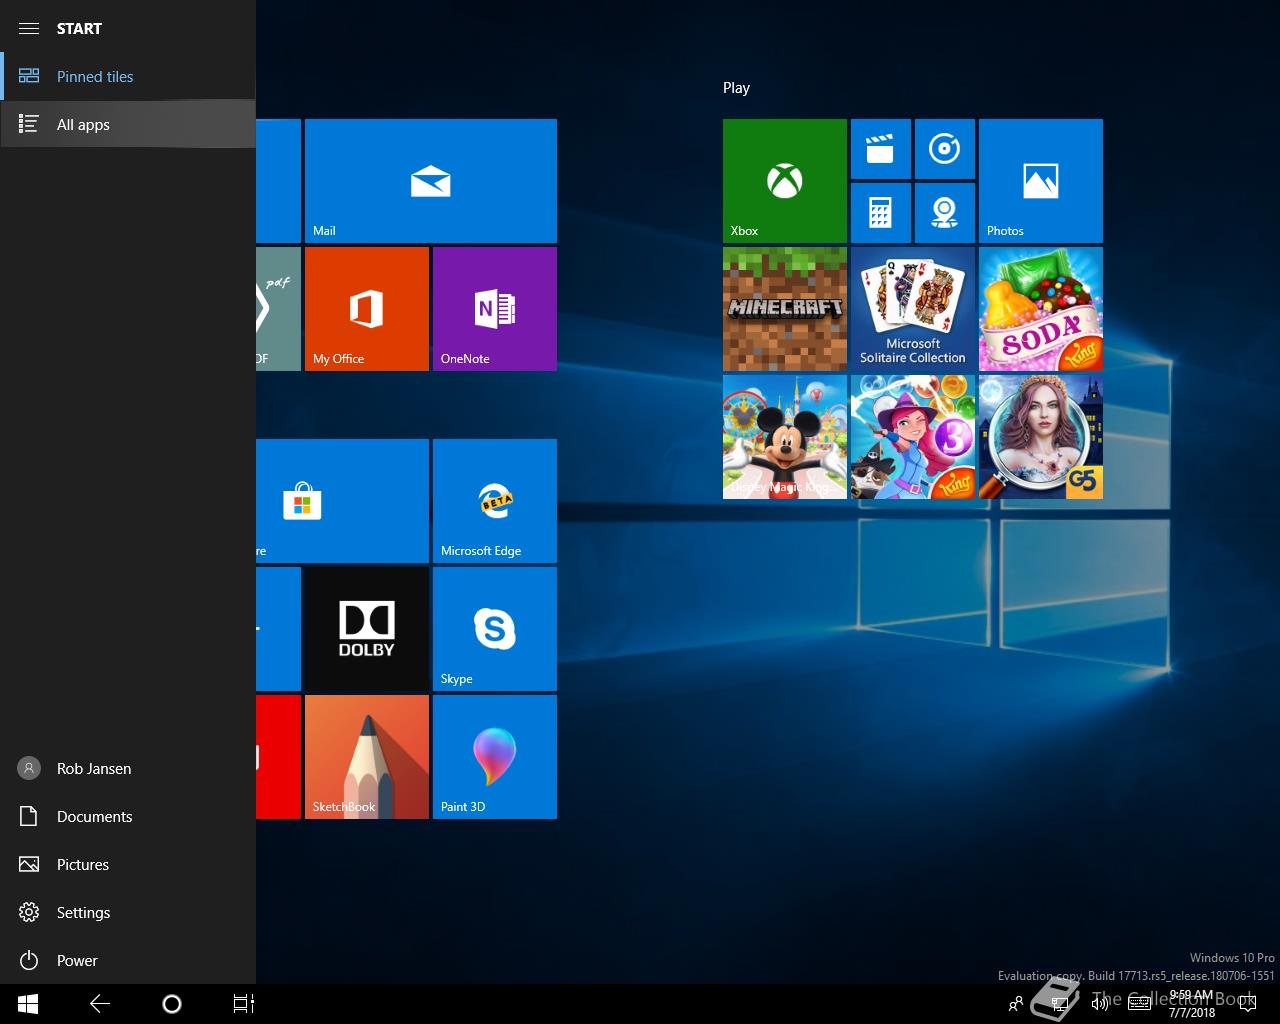Launch the My Office tile
The height and width of the screenshot is (1024, 1280).
coord(366,309)
